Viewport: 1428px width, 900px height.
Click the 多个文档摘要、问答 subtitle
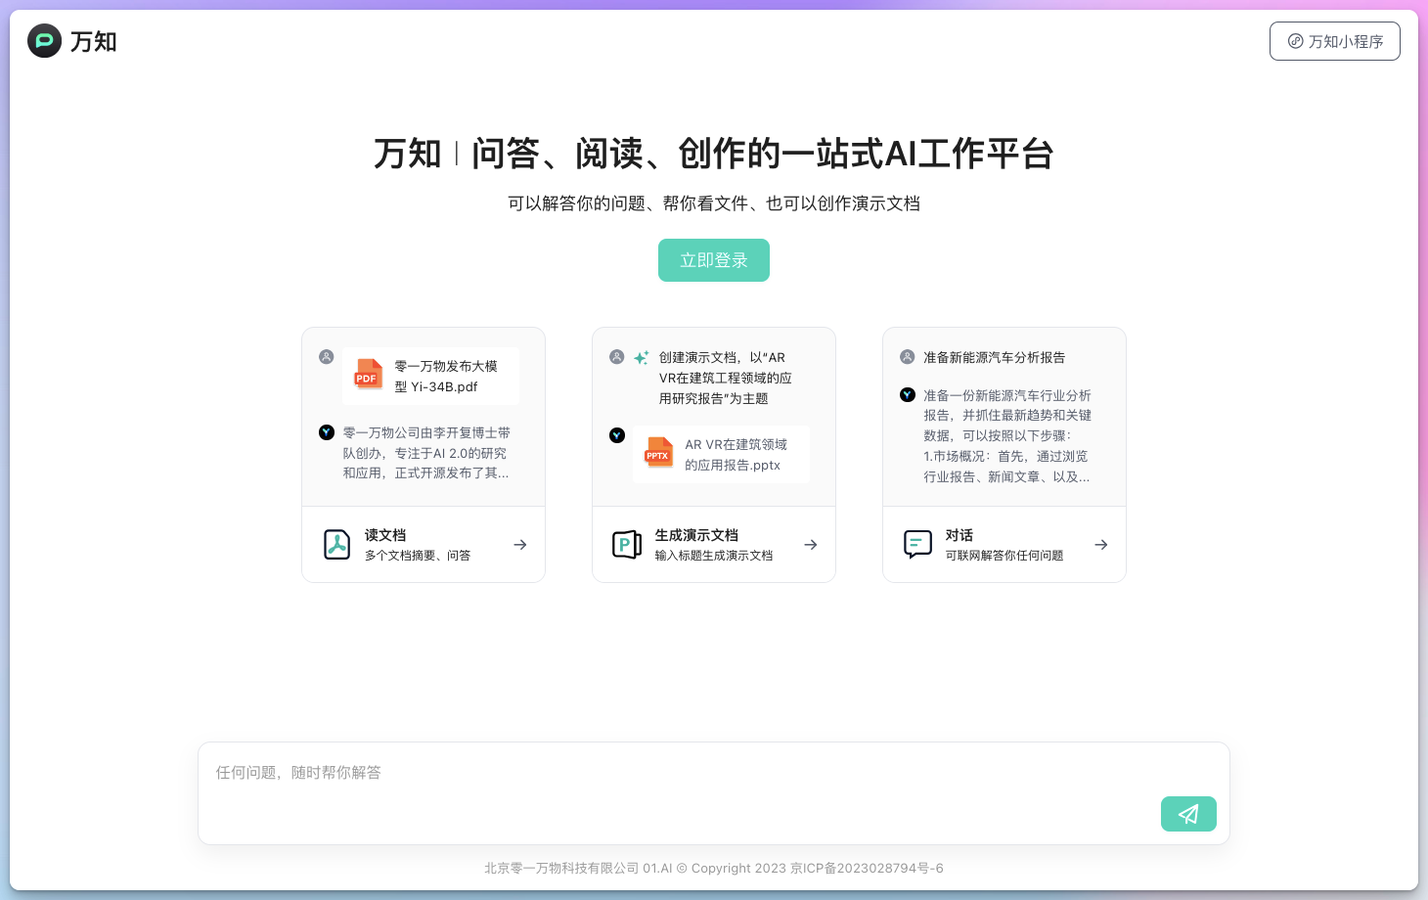click(x=417, y=556)
